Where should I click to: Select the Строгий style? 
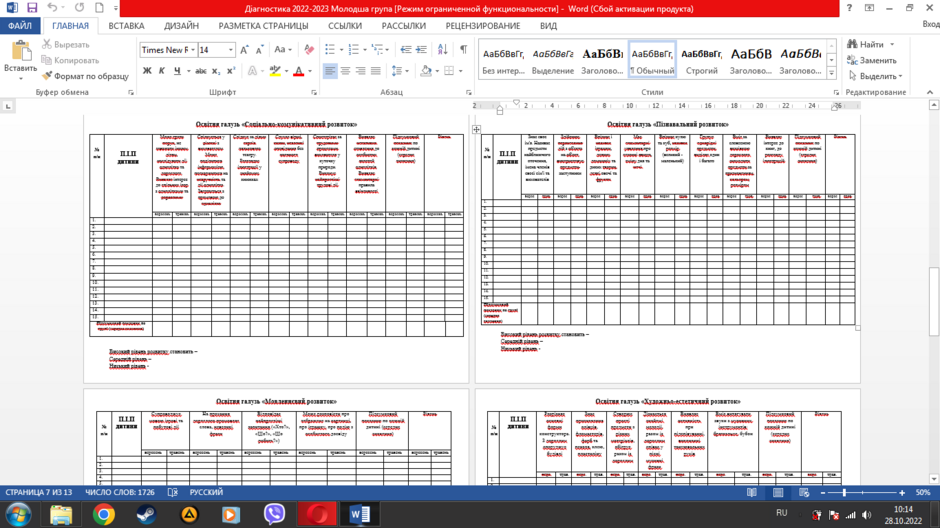[701, 61]
